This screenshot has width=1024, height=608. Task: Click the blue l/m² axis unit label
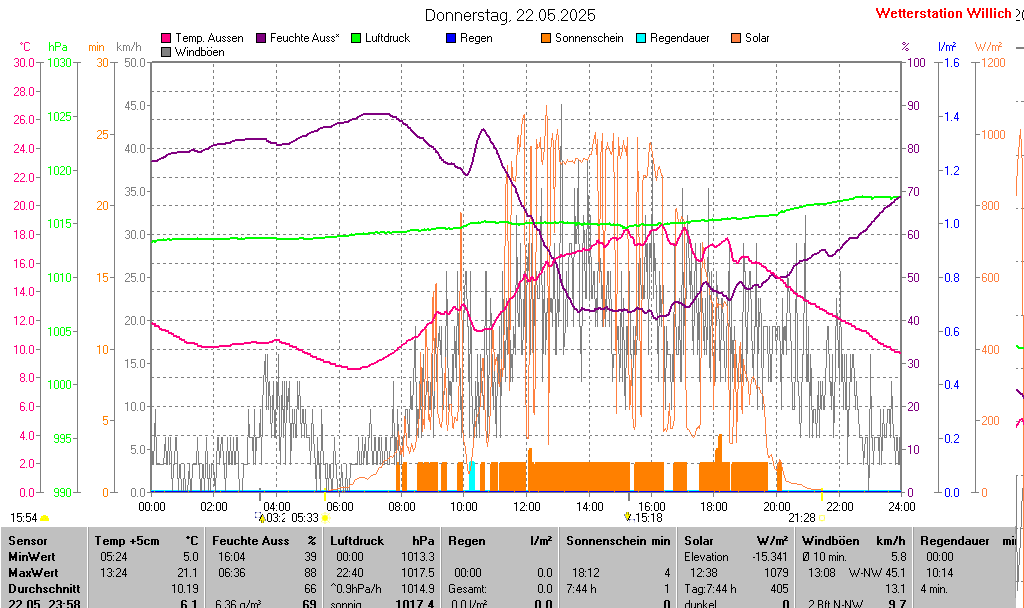[x=947, y=47]
